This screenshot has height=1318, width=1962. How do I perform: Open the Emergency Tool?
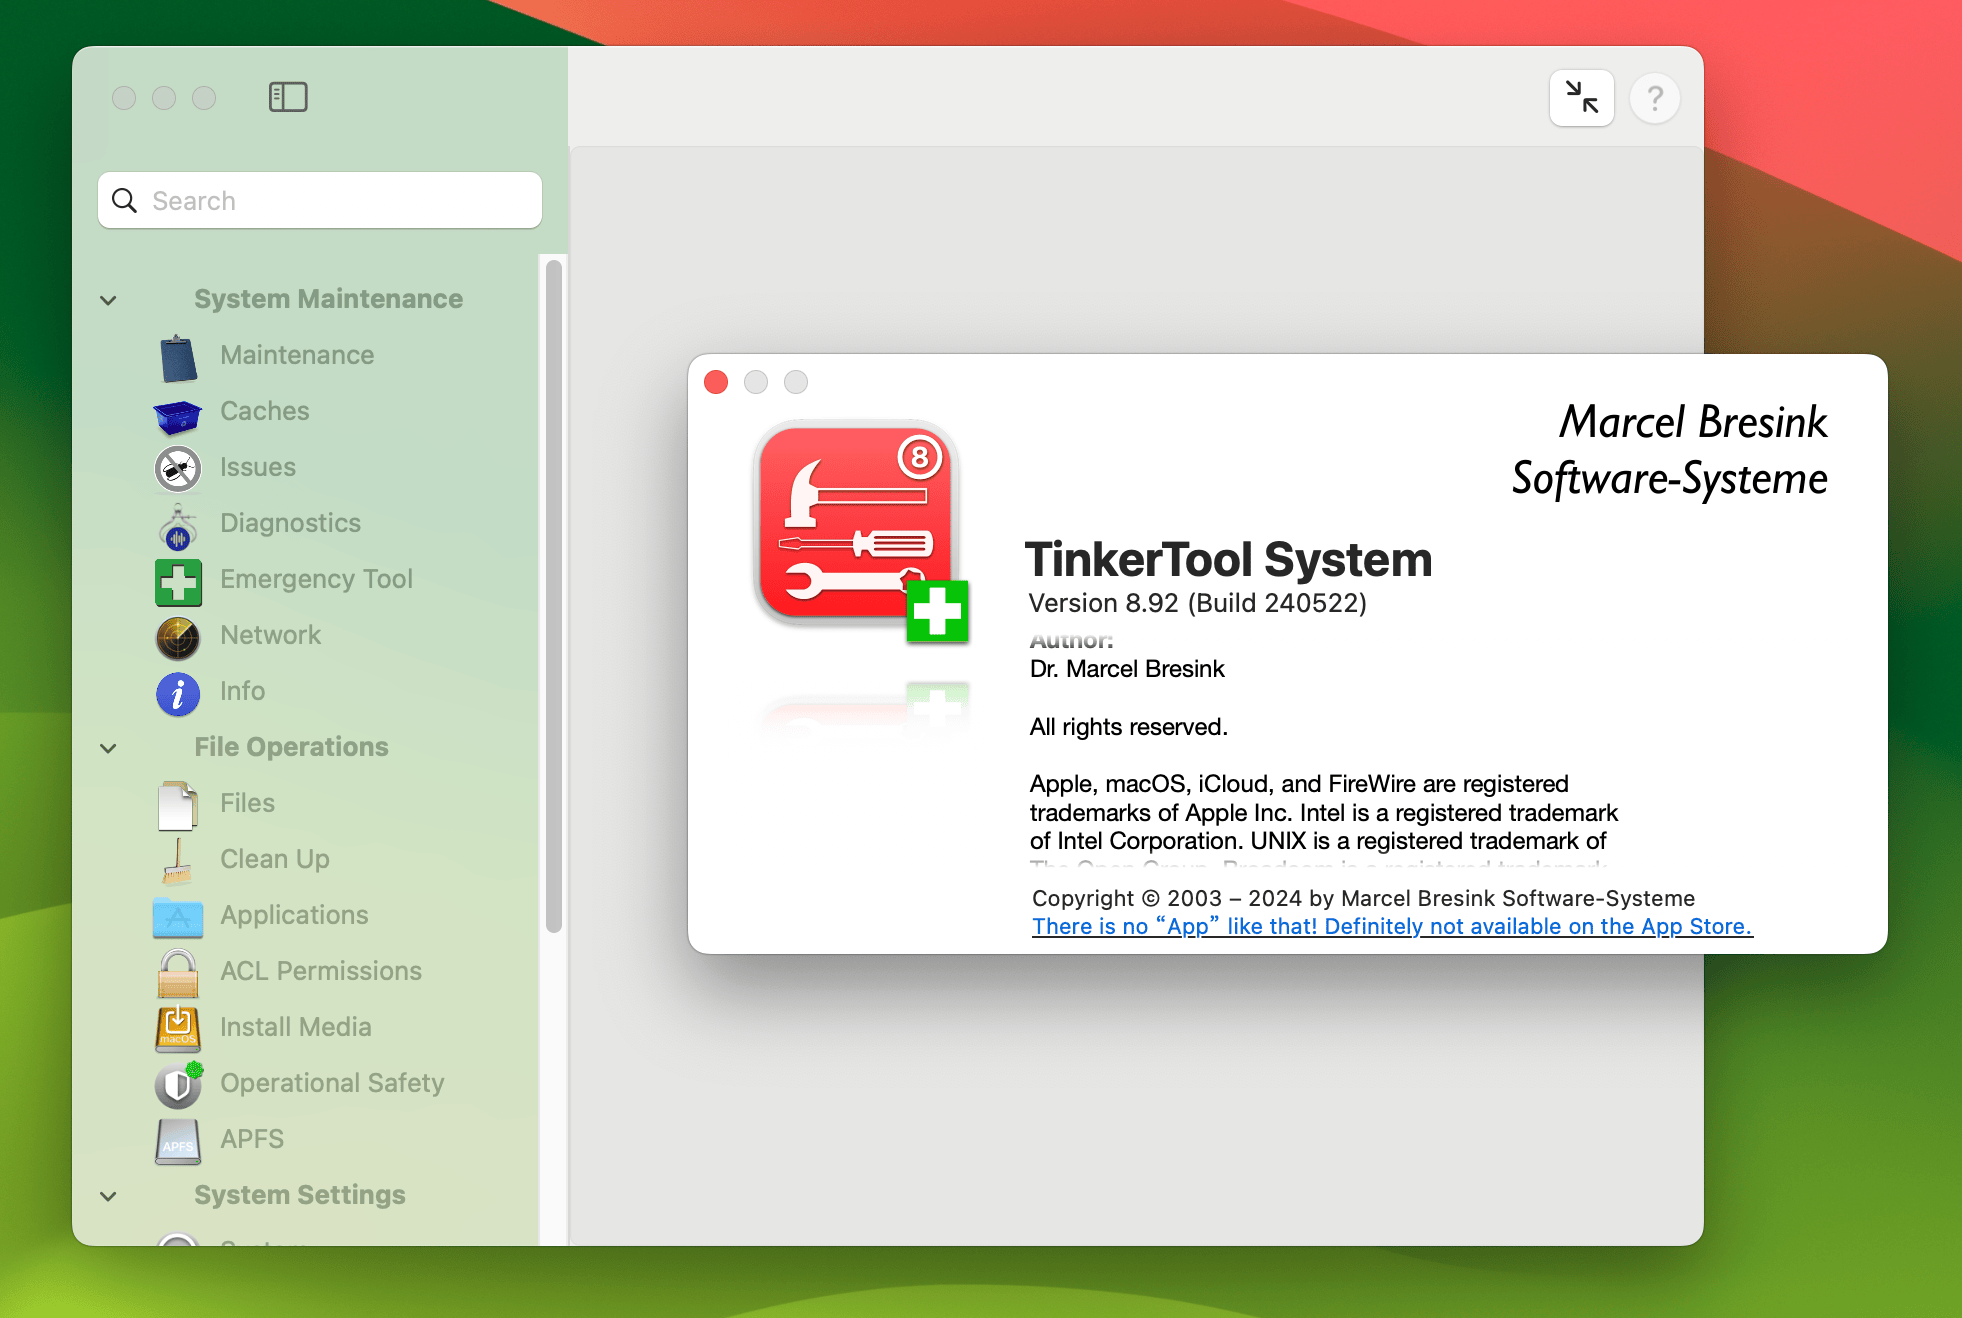pos(317,579)
